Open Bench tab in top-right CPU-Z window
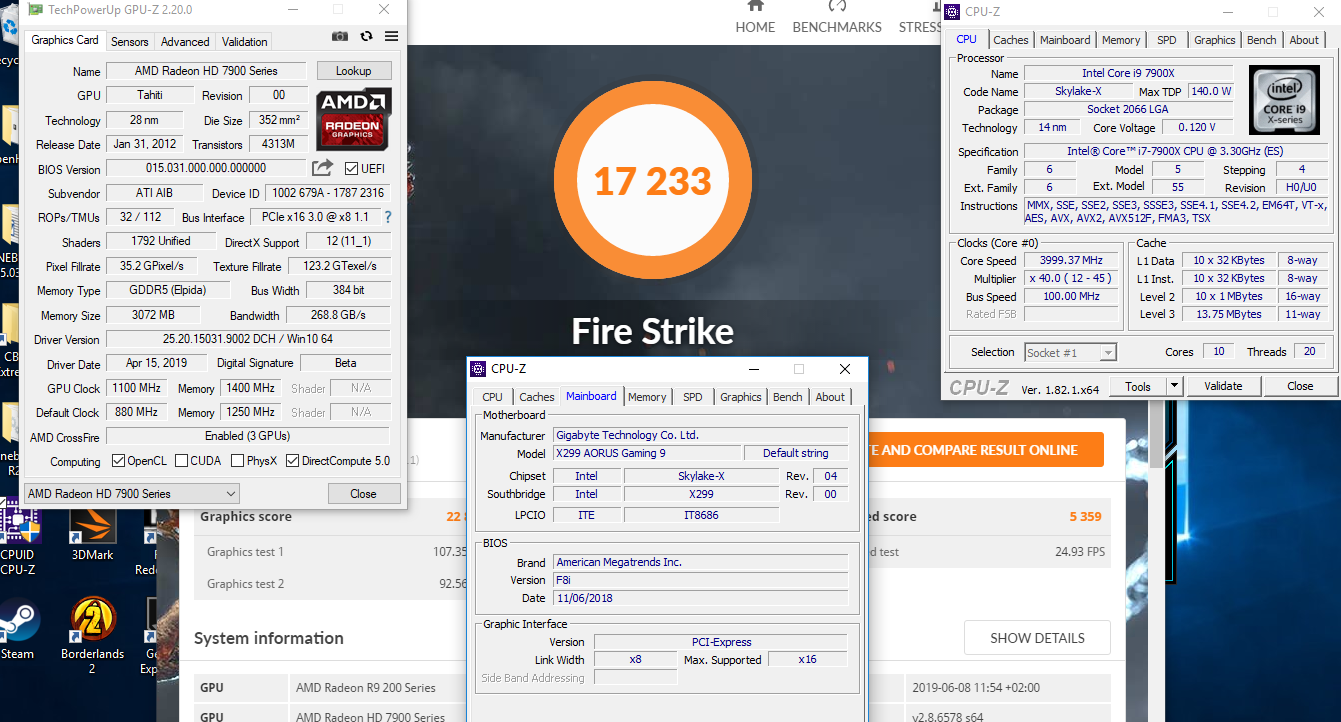Screen dimensions: 1341x722 coord(1262,40)
